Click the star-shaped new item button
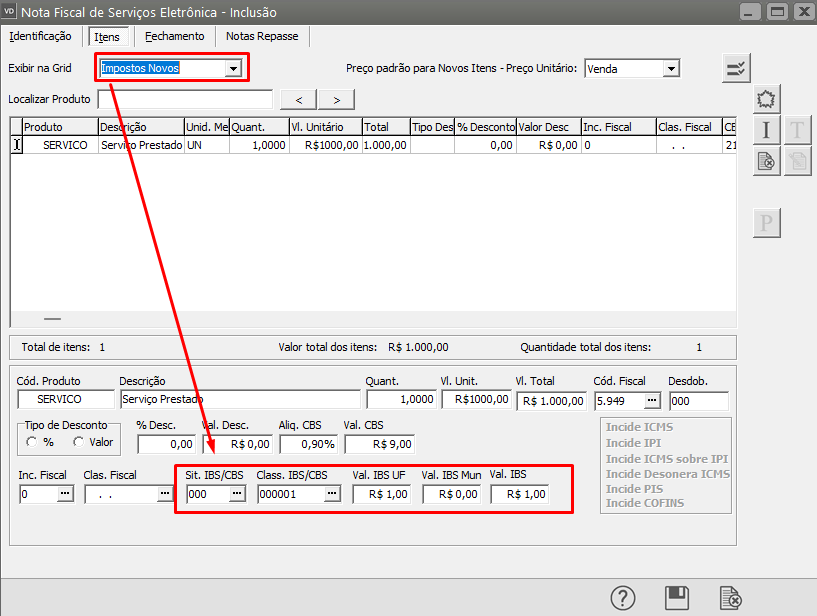This screenshot has height=616, width=817. (x=766, y=99)
